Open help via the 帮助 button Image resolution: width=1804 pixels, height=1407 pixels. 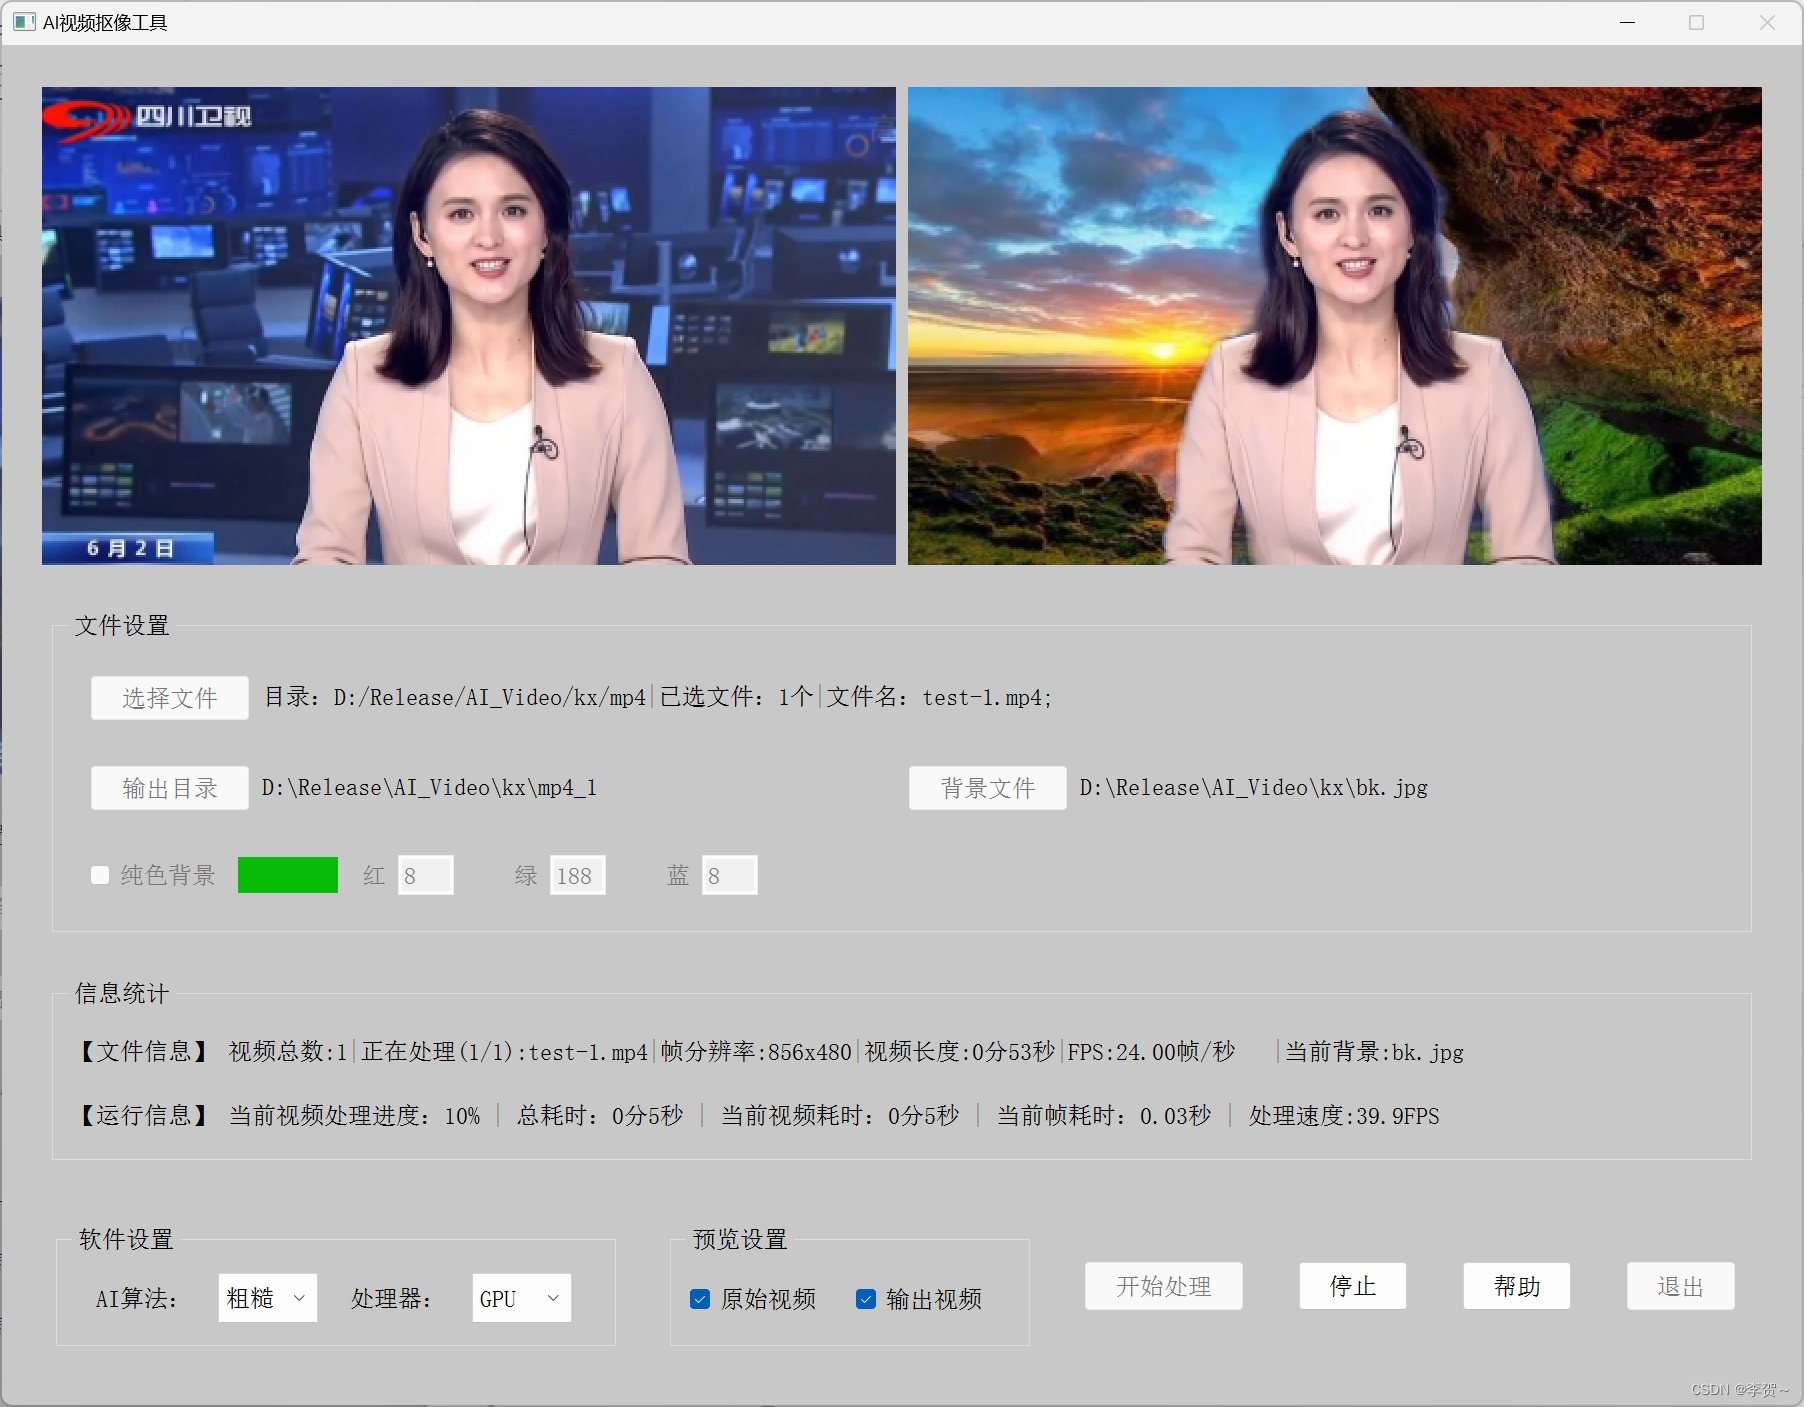click(x=1516, y=1286)
